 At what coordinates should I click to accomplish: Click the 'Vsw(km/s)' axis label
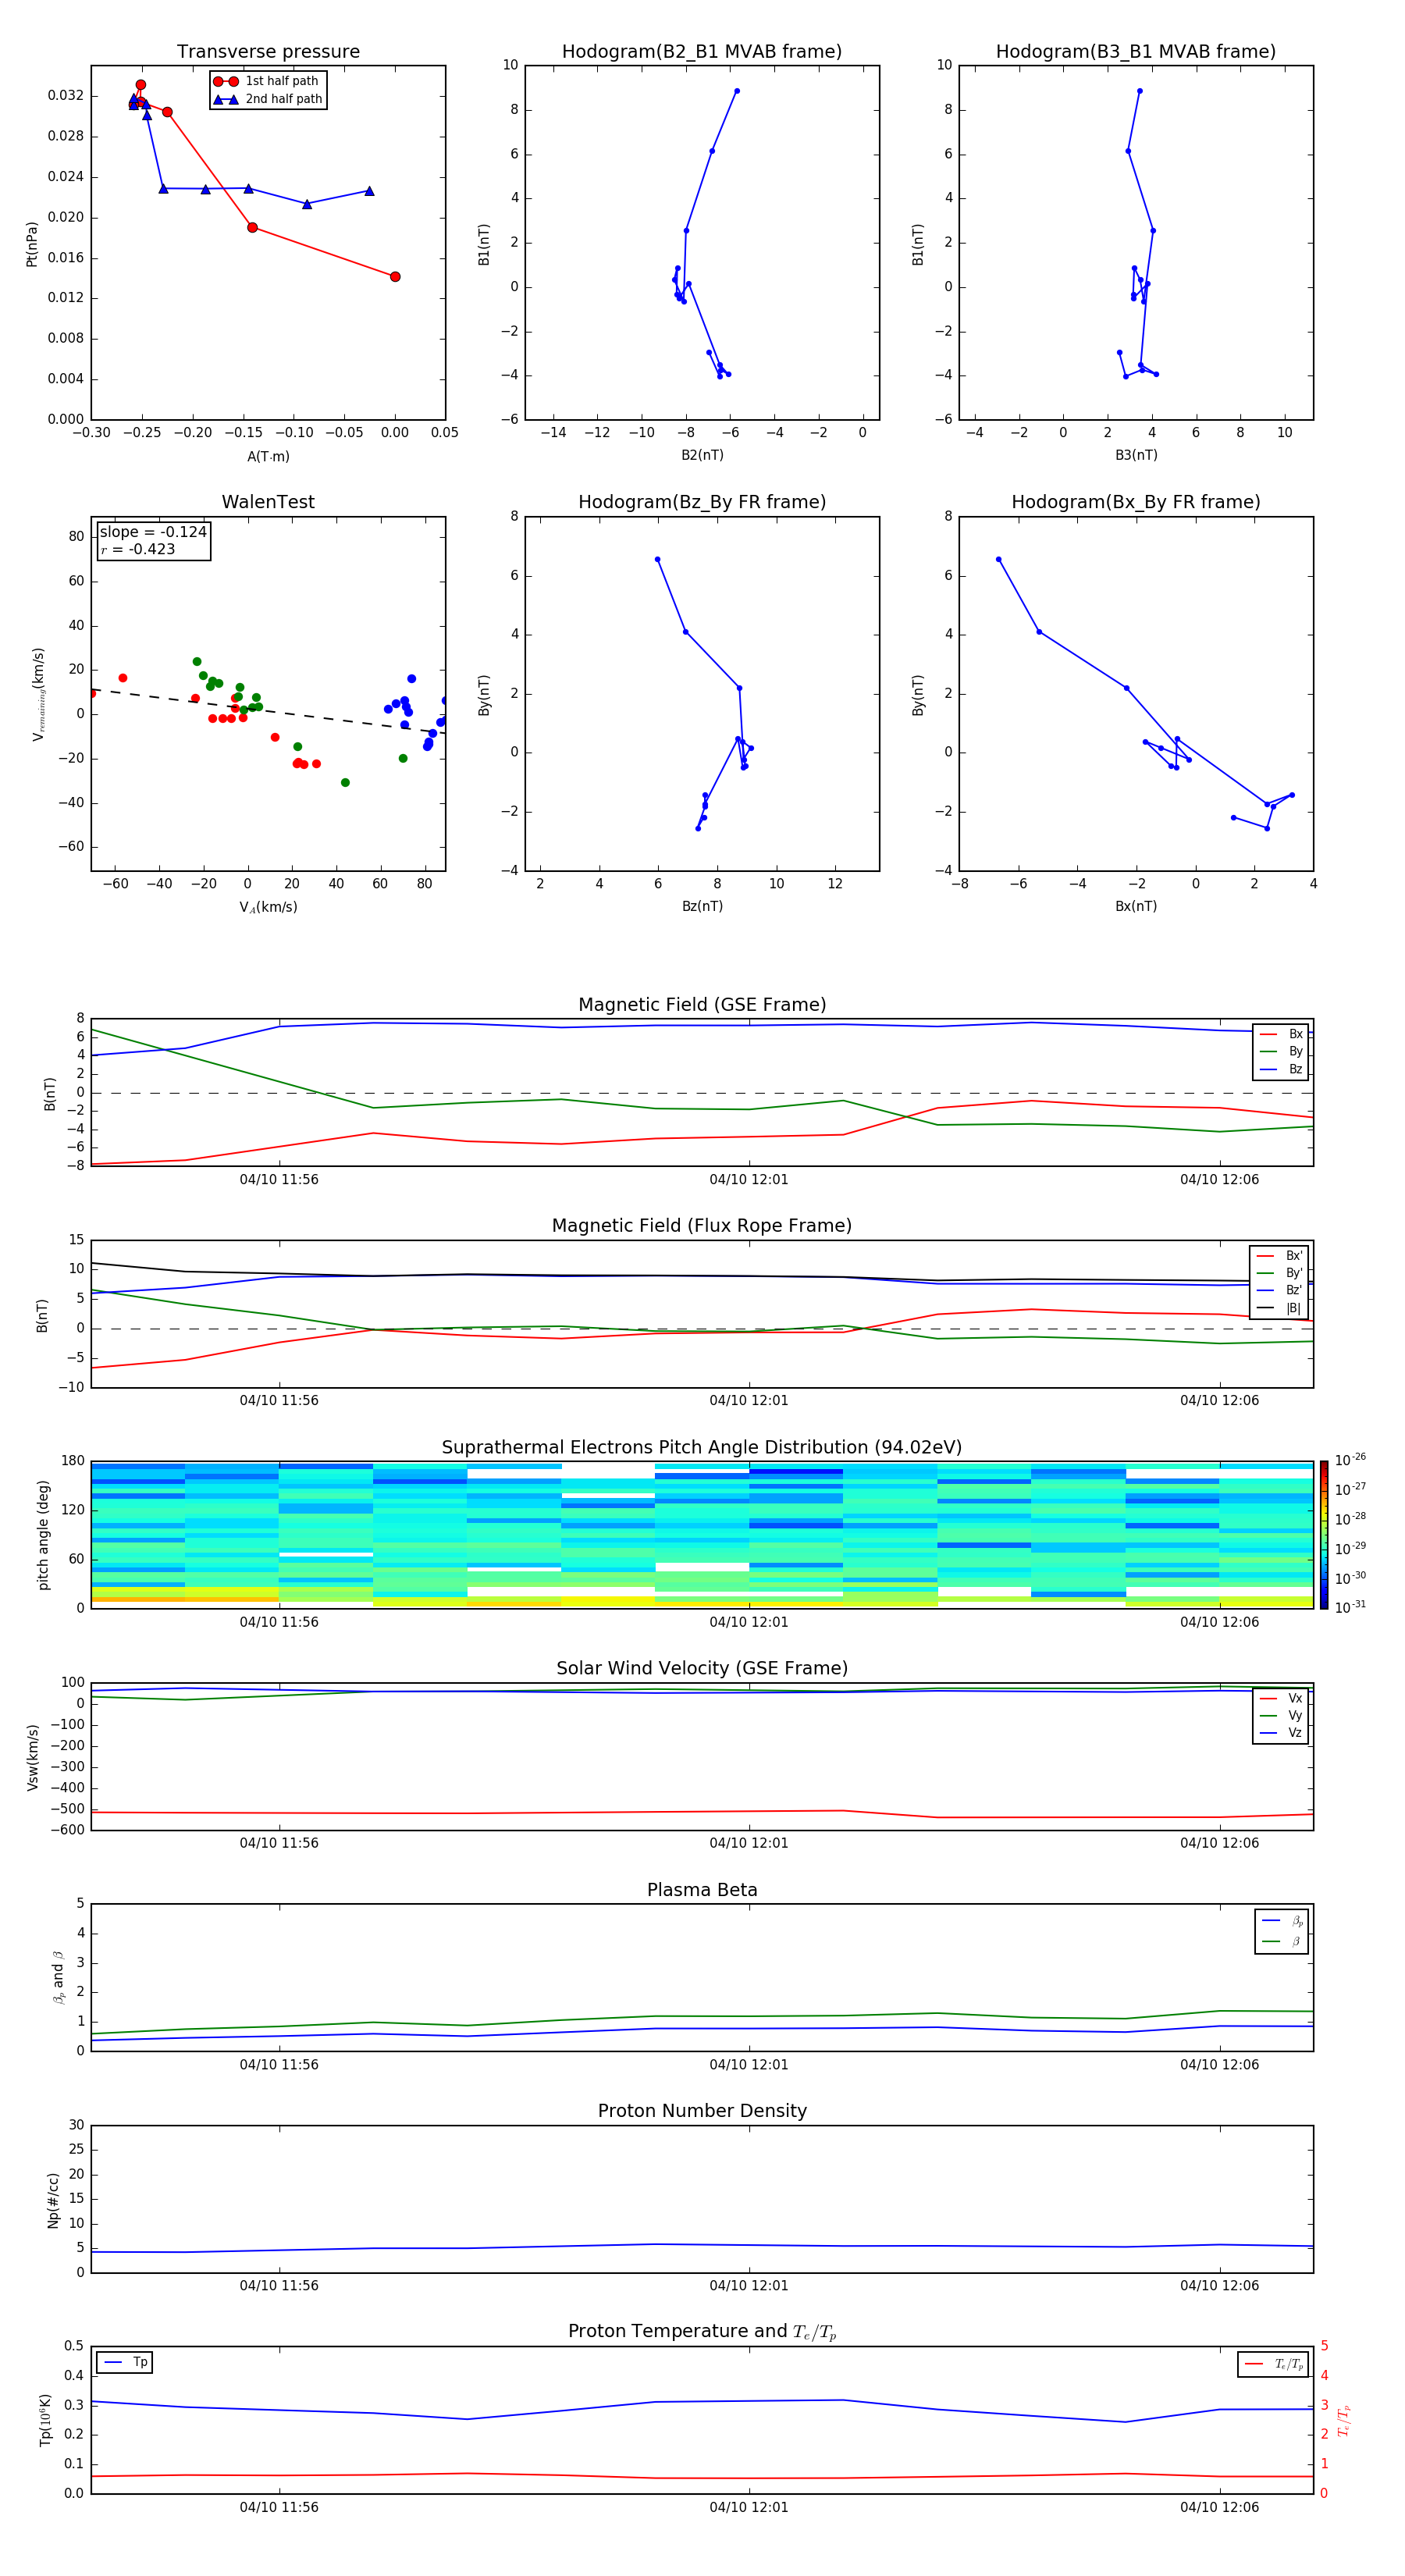(32, 1757)
